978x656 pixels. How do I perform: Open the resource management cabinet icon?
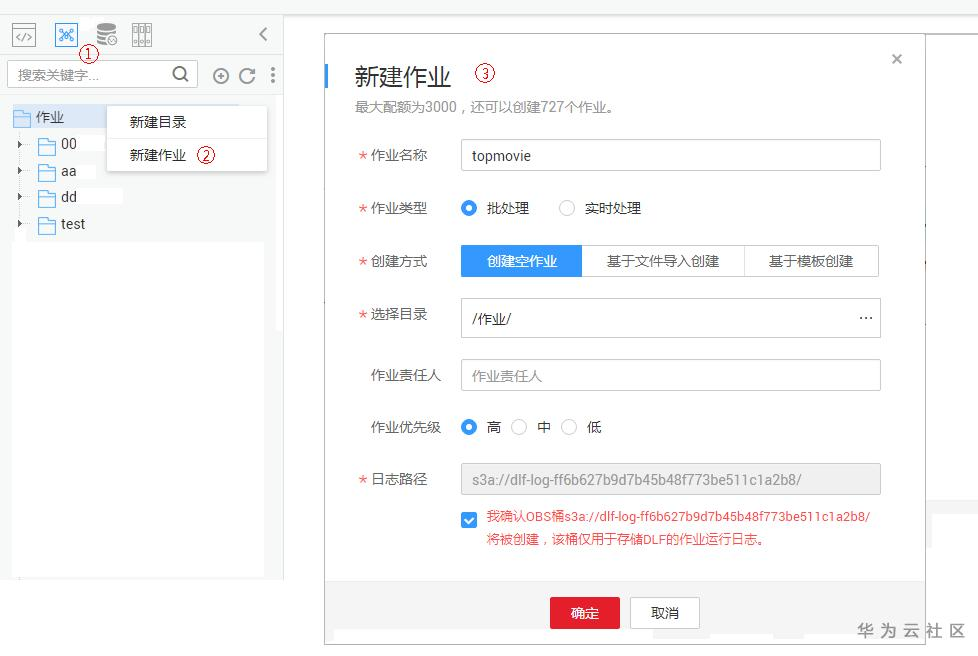tap(142, 35)
